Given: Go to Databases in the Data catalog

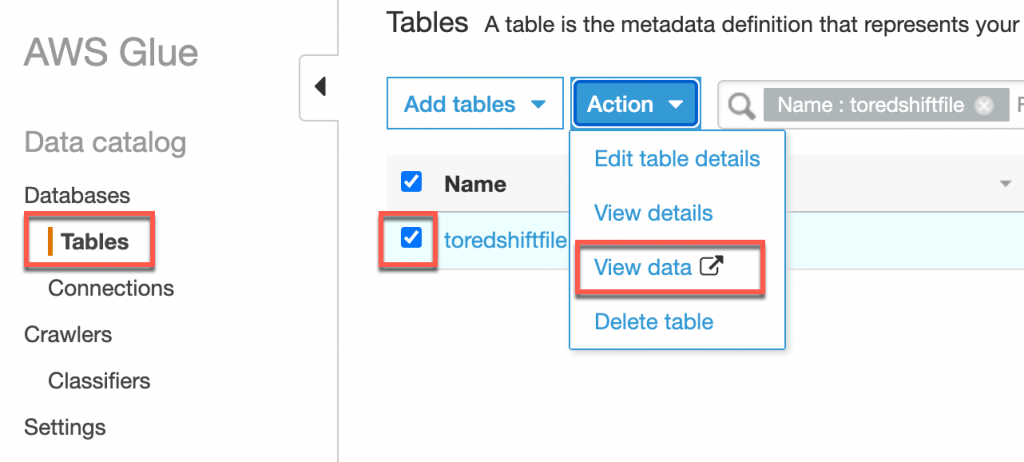Looking at the screenshot, I should point(77,195).
